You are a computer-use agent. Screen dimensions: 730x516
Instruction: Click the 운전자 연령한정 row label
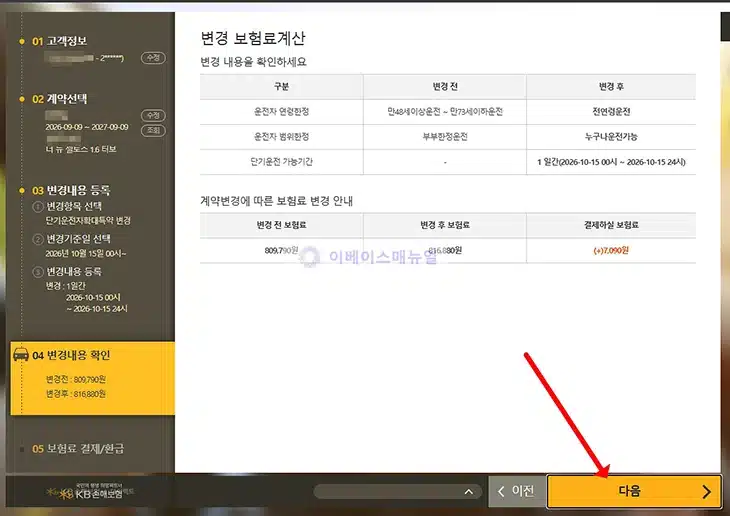click(x=281, y=112)
